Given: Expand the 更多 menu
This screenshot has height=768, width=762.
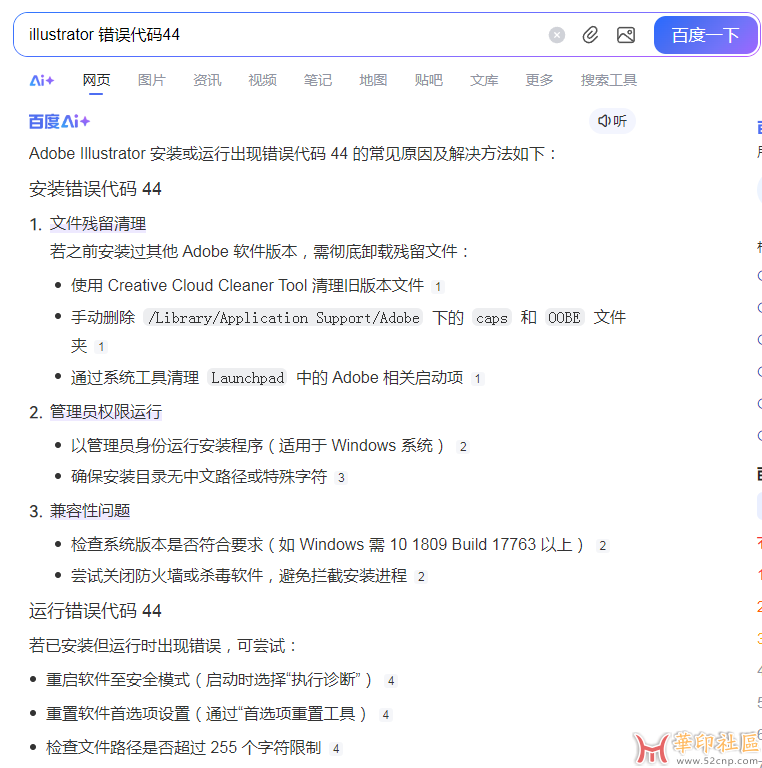Looking at the screenshot, I should click(x=539, y=80).
